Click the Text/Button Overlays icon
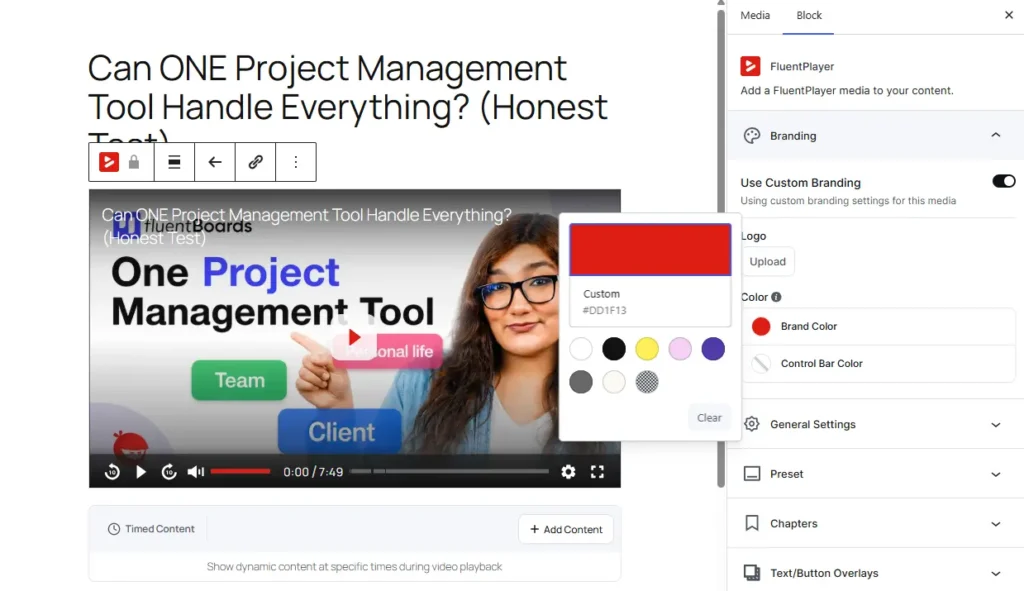1024x591 pixels. (x=752, y=573)
